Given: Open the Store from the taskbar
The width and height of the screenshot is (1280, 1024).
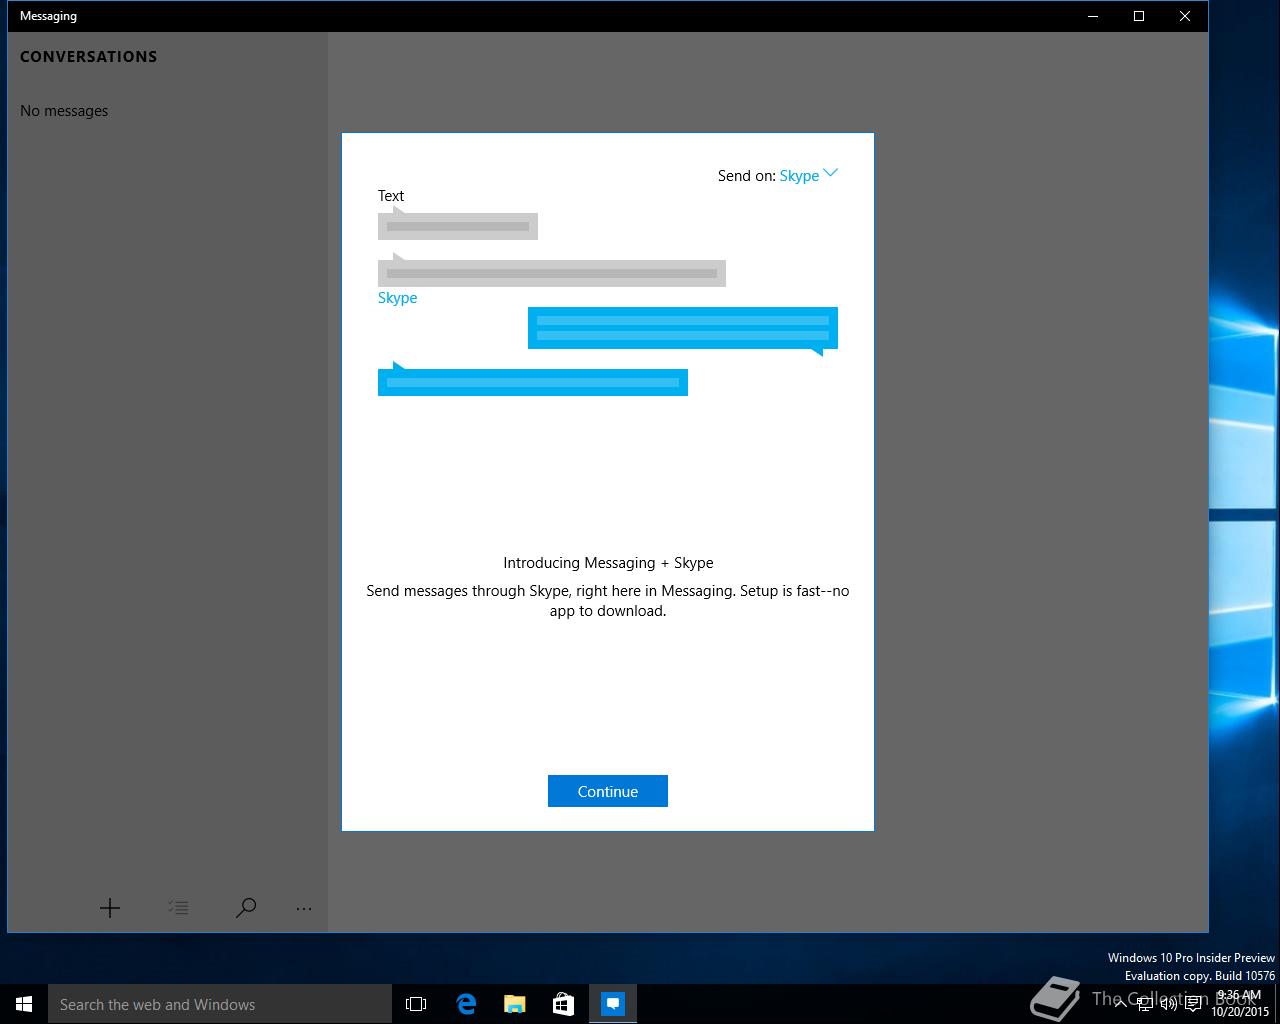Looking at the screenshot, I should [x=563, y=1004].
